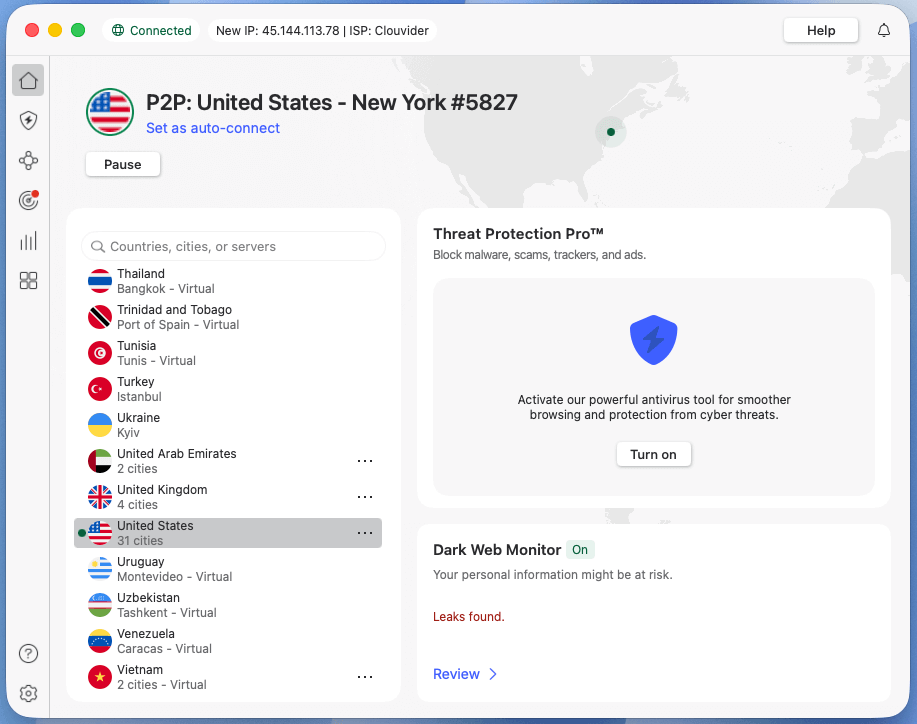The image size is (917, 724).
Task: Open help question mark icon in sidebar
Action: pyautogui.click(x=28, y=653)
